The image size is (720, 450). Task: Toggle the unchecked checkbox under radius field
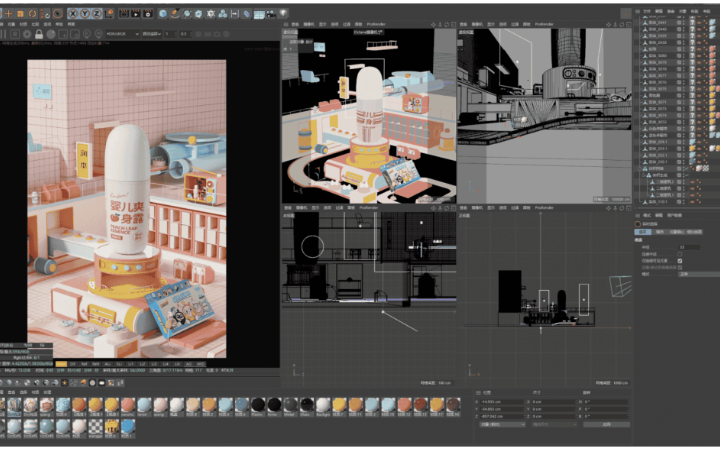click(680, 254)
